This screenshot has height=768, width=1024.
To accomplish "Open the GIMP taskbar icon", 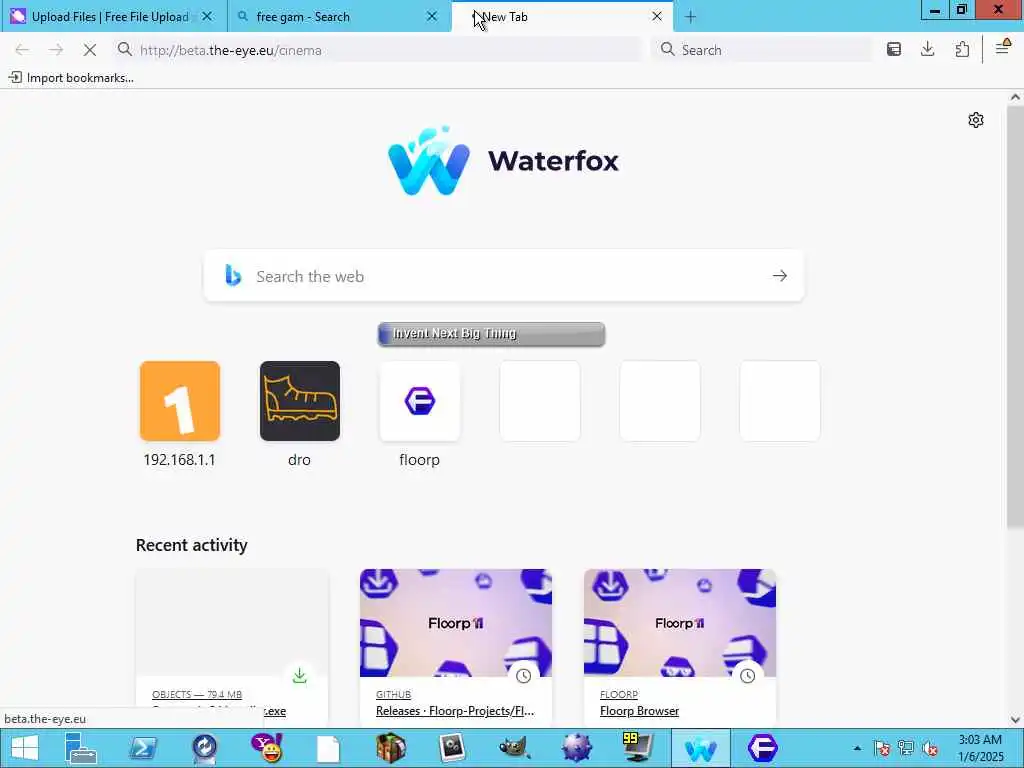I will (x=514, y=748).
